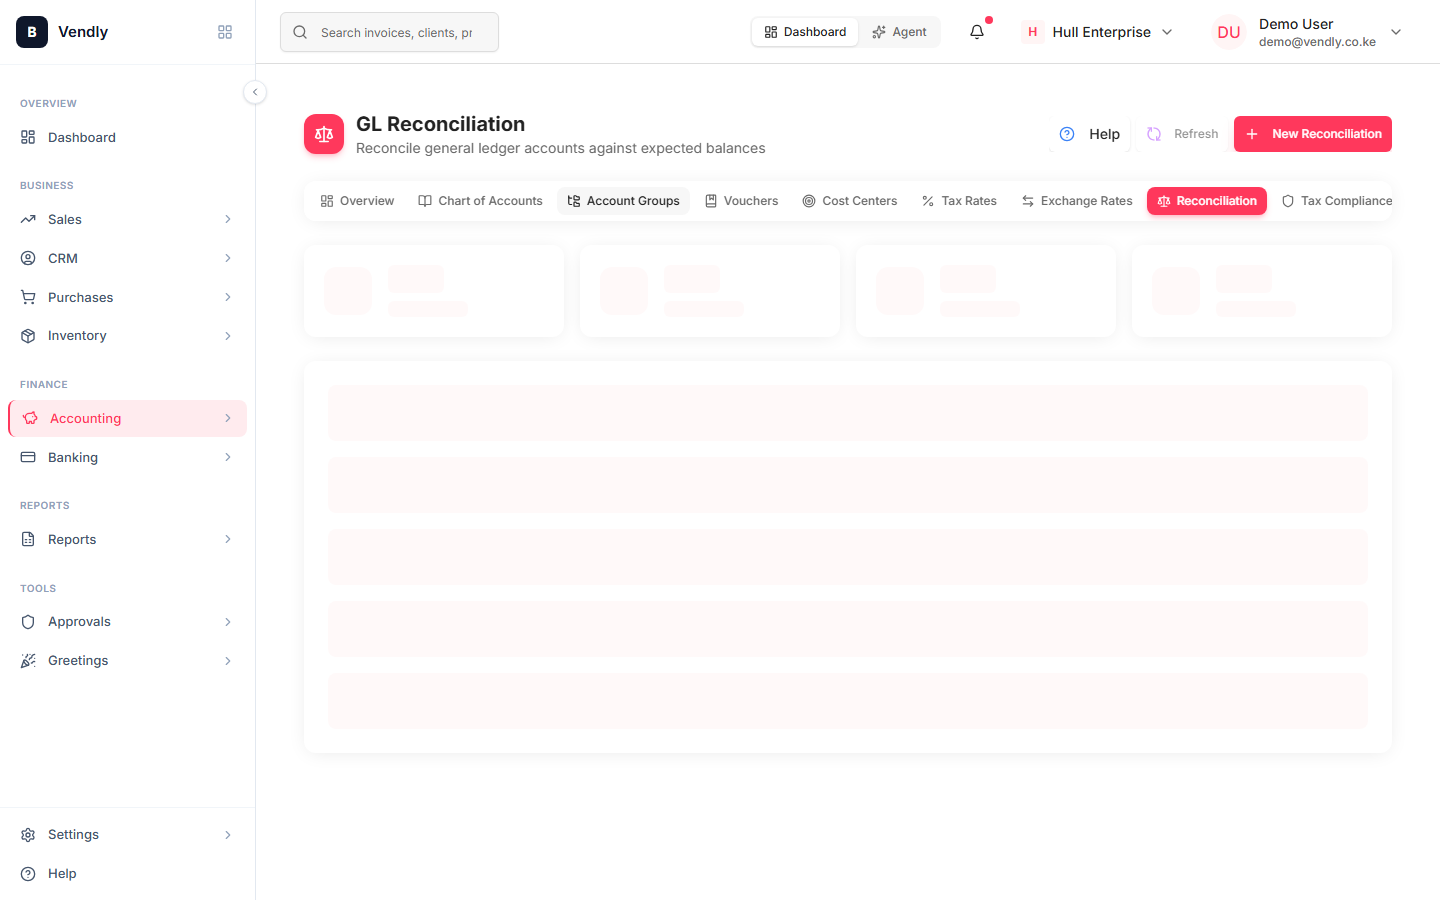Click the search magnifier icon
Image resolution: width=1440 pixels, height=900 pixels.
(x=300, y=32)
